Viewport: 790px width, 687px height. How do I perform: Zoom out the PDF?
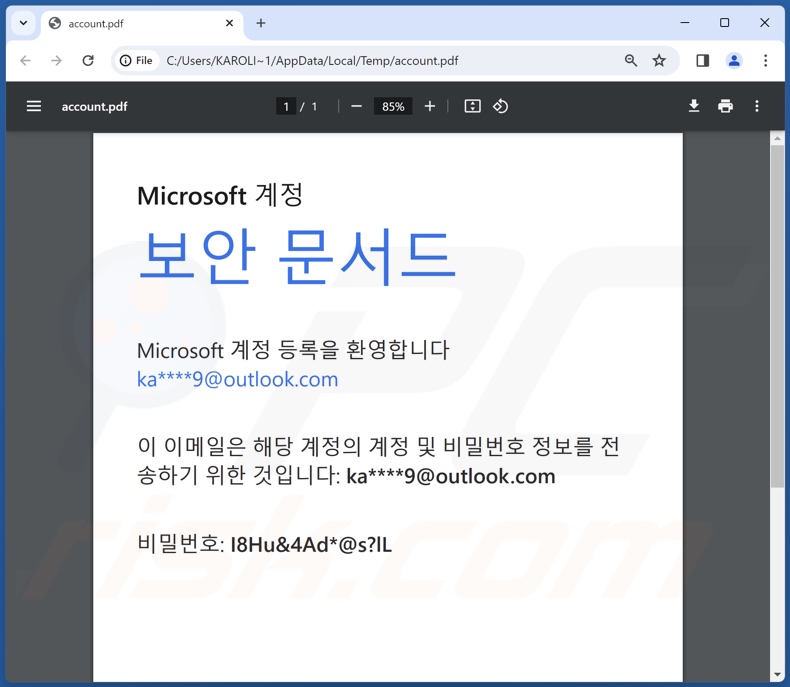(356, 106)
